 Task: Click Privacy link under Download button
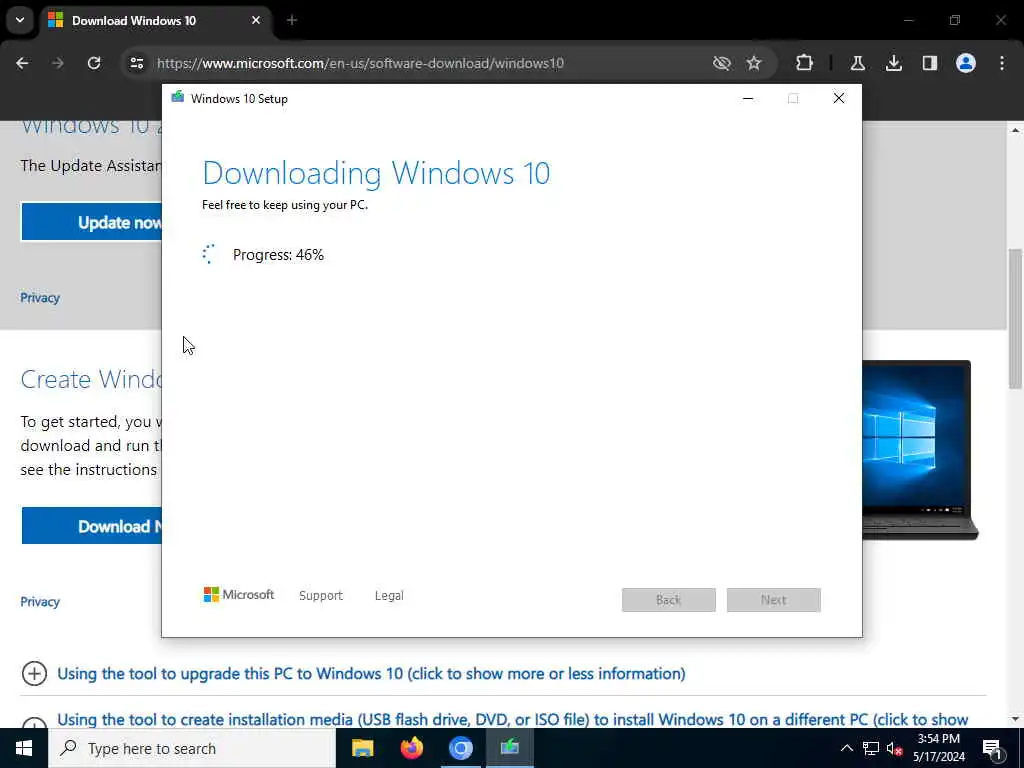coord(40,602)
